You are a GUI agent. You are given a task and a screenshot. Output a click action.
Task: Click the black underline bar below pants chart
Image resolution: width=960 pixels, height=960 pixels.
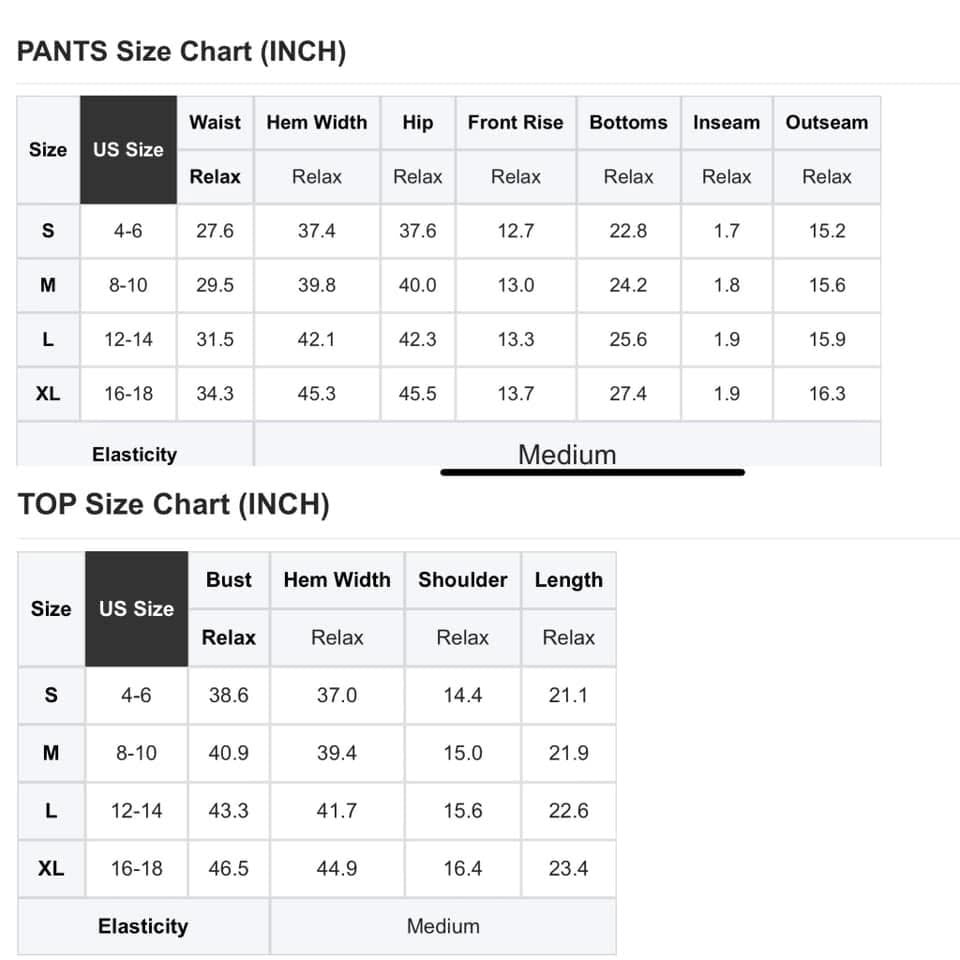point(593,472)
